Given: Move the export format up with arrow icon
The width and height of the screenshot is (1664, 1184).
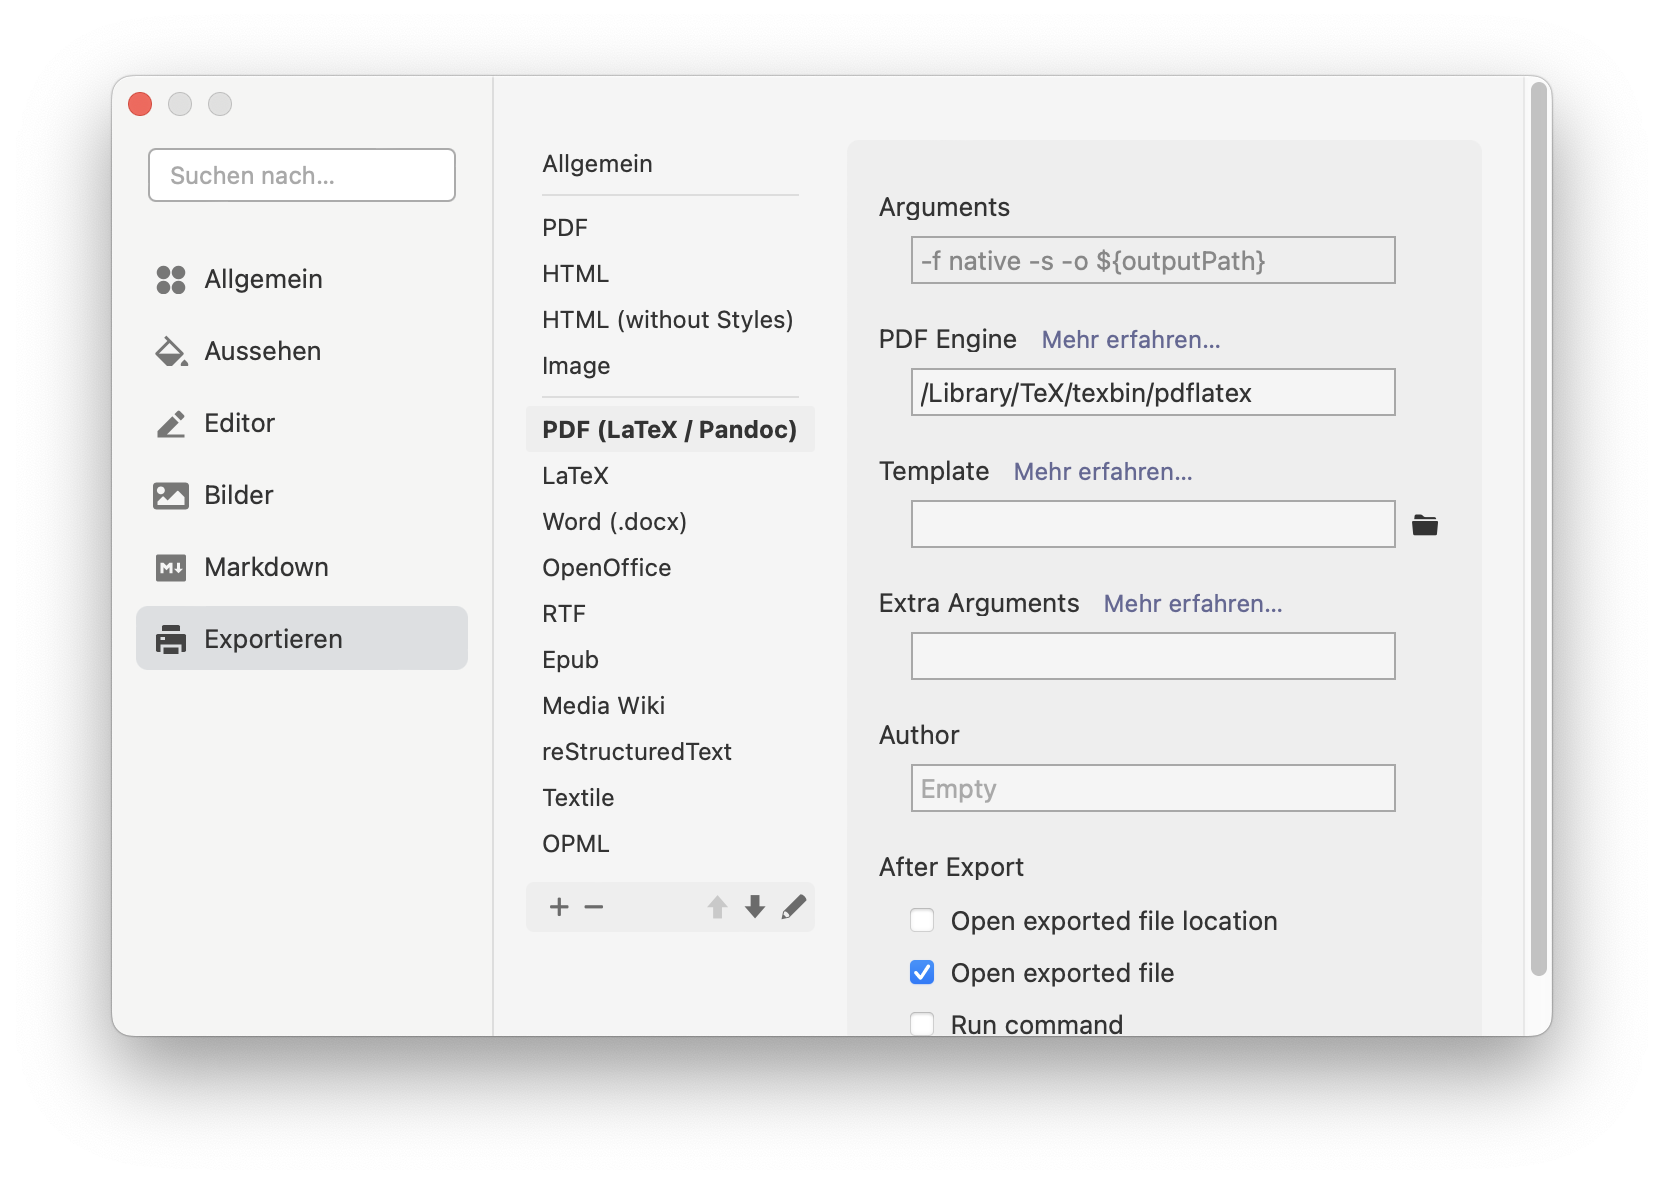Looking at the screenshot, I should coord(718,907).
